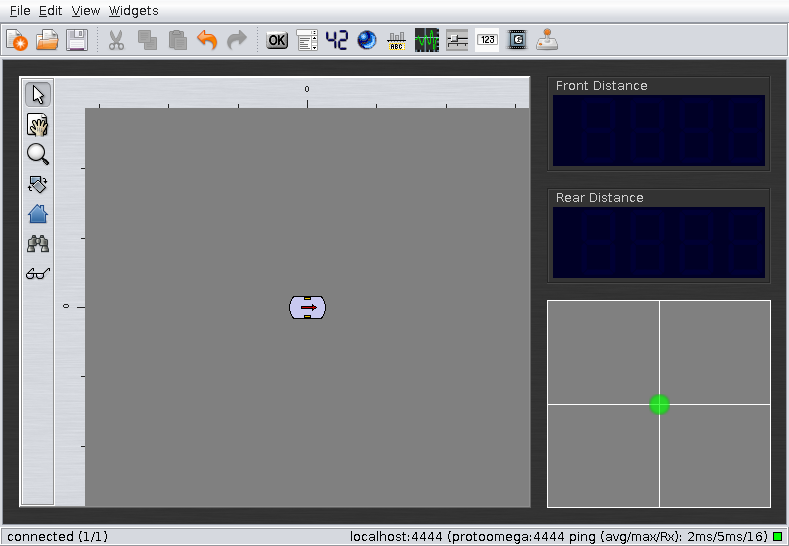Click the film frame widget icon
The image size is (789, 546).
coord(517,40)
